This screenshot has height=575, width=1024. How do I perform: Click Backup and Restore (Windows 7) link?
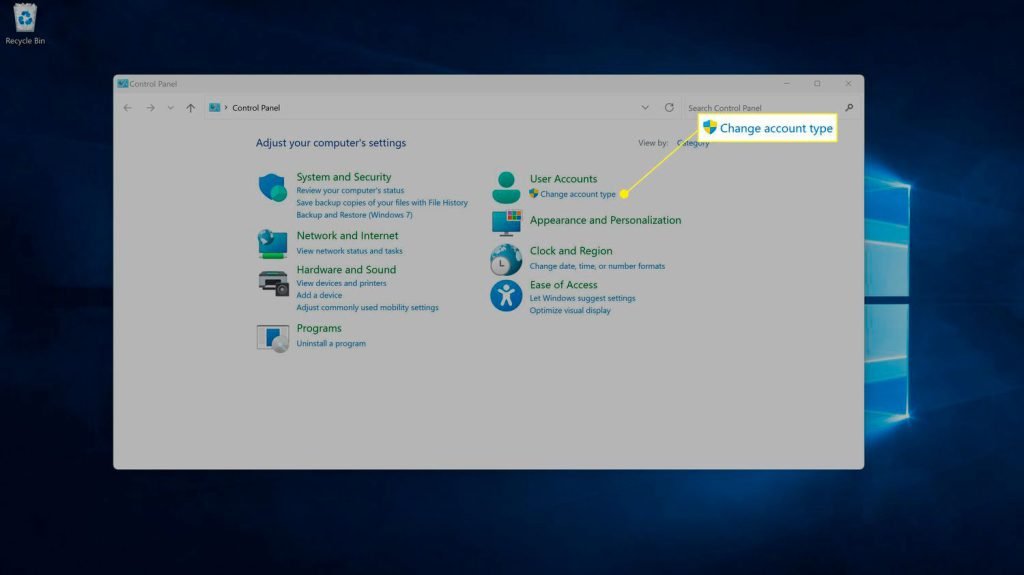[354, 215]
